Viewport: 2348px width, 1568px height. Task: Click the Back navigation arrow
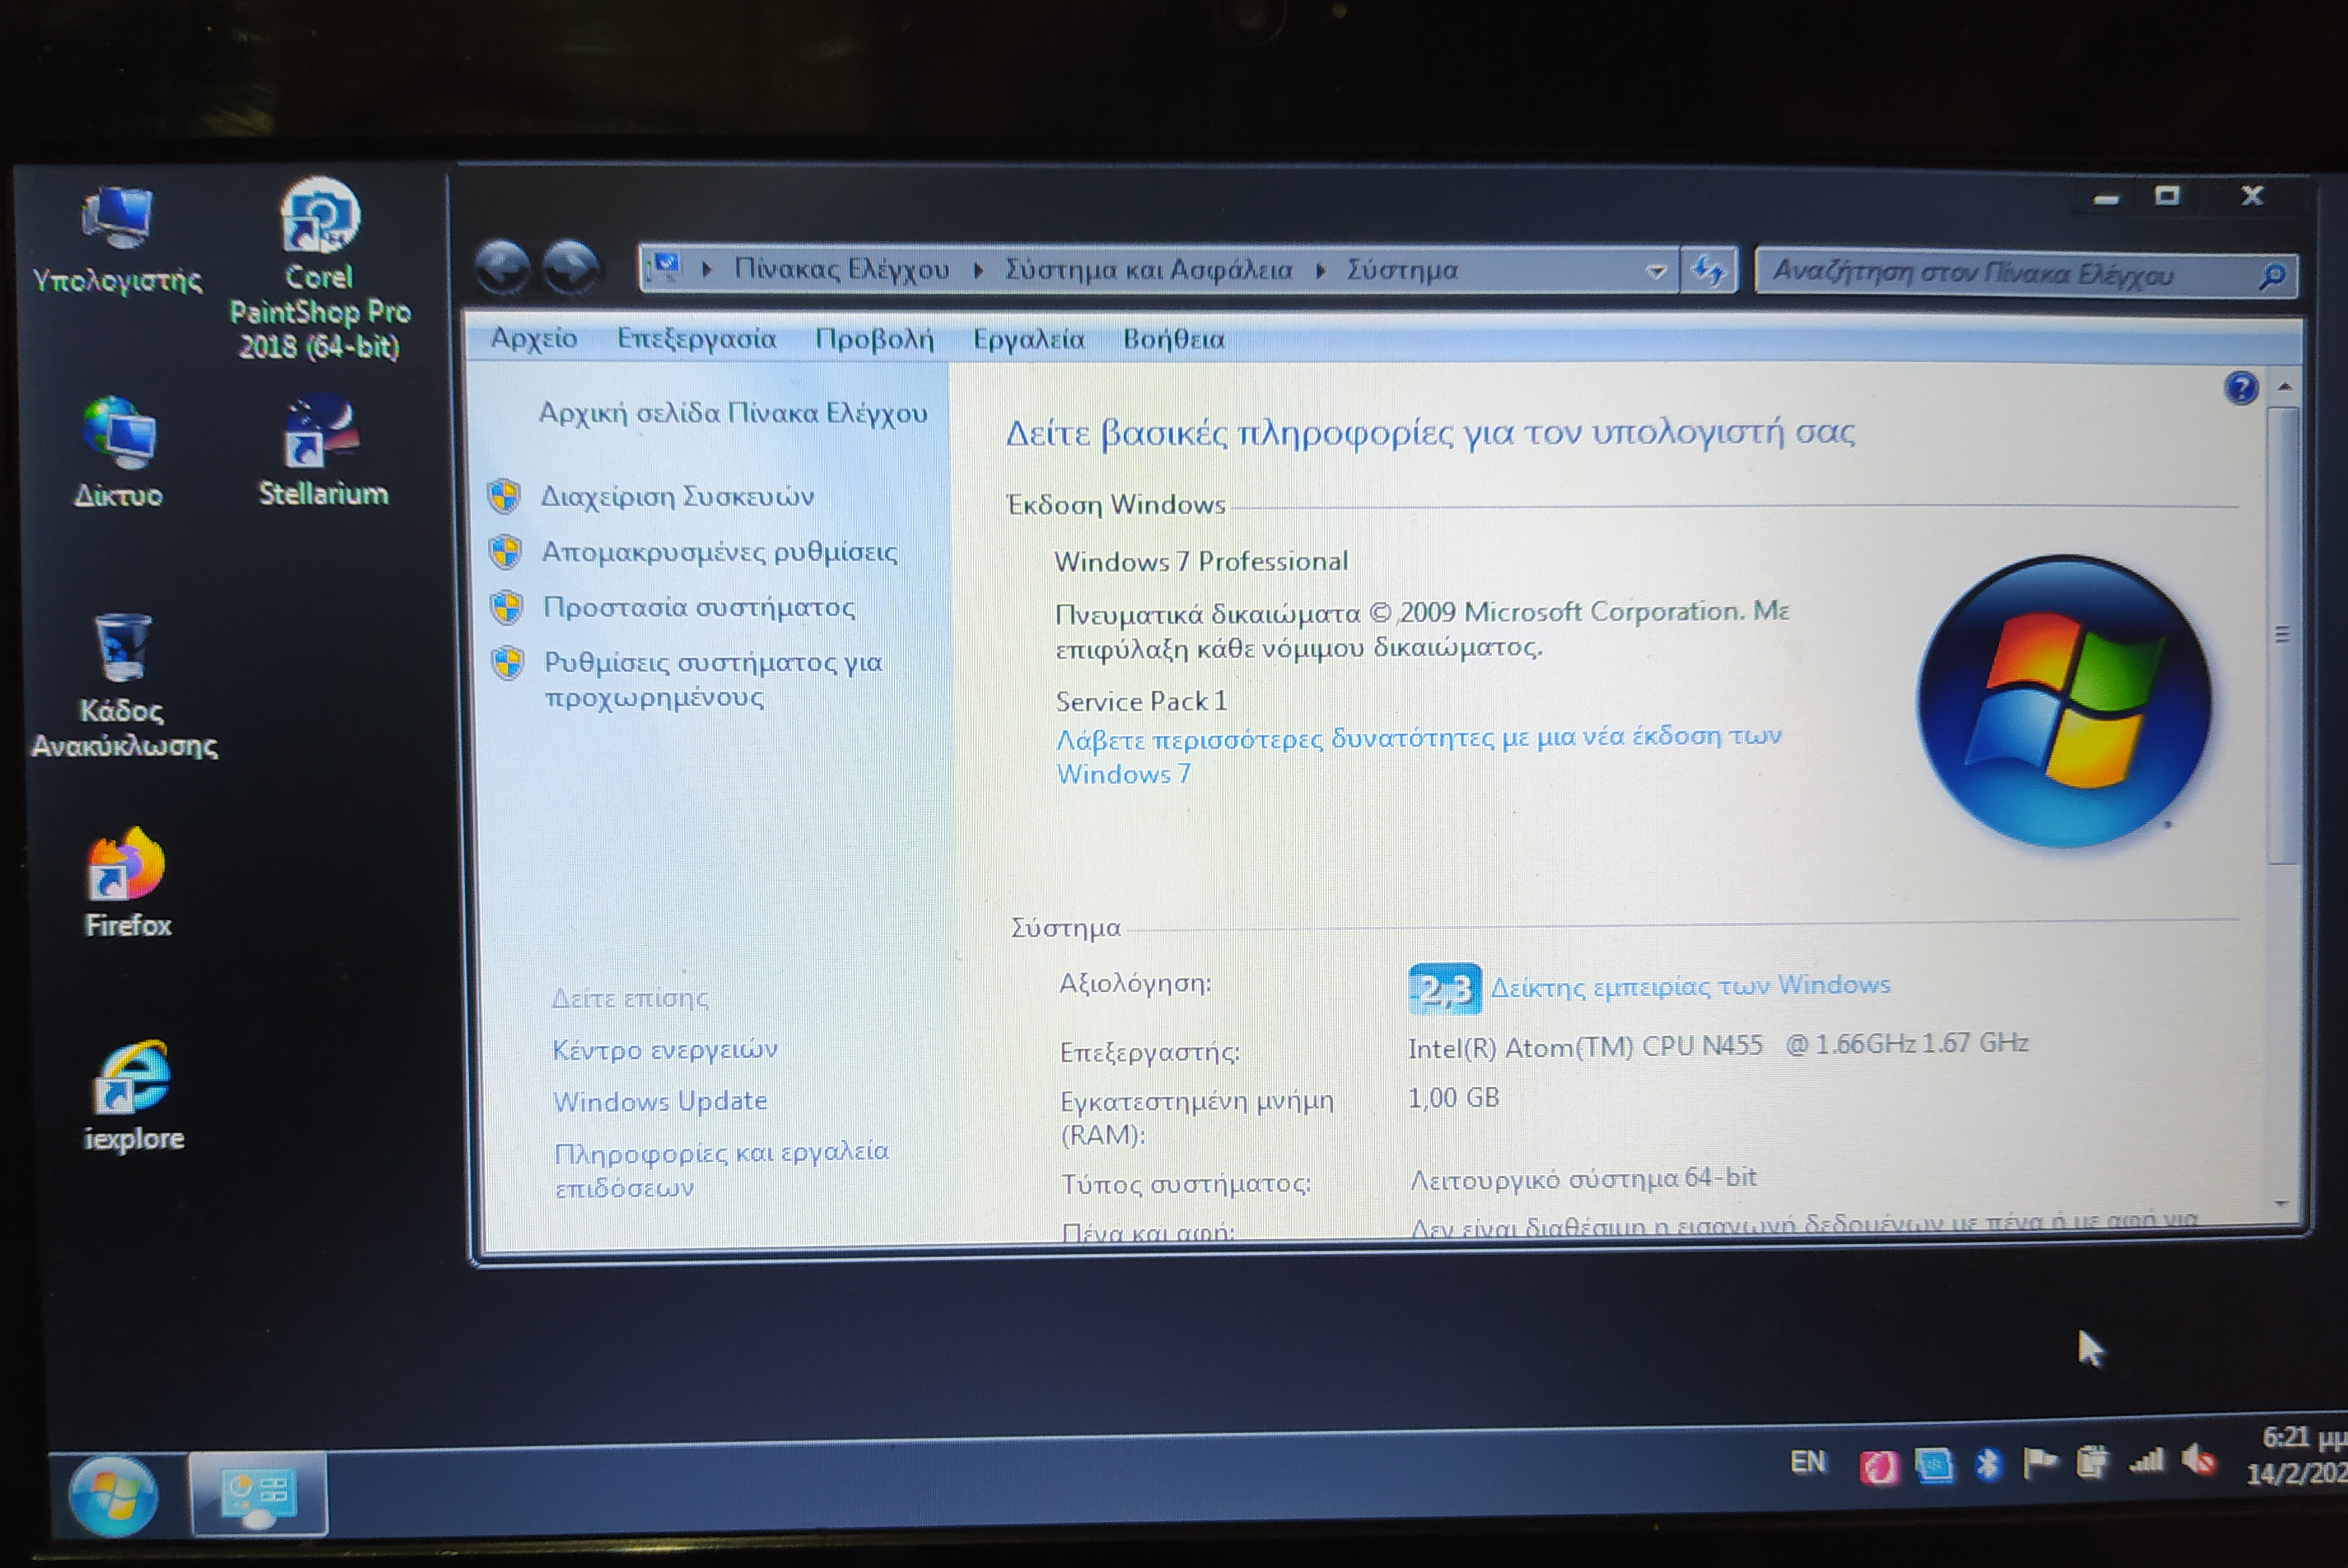tap(503, 268)
